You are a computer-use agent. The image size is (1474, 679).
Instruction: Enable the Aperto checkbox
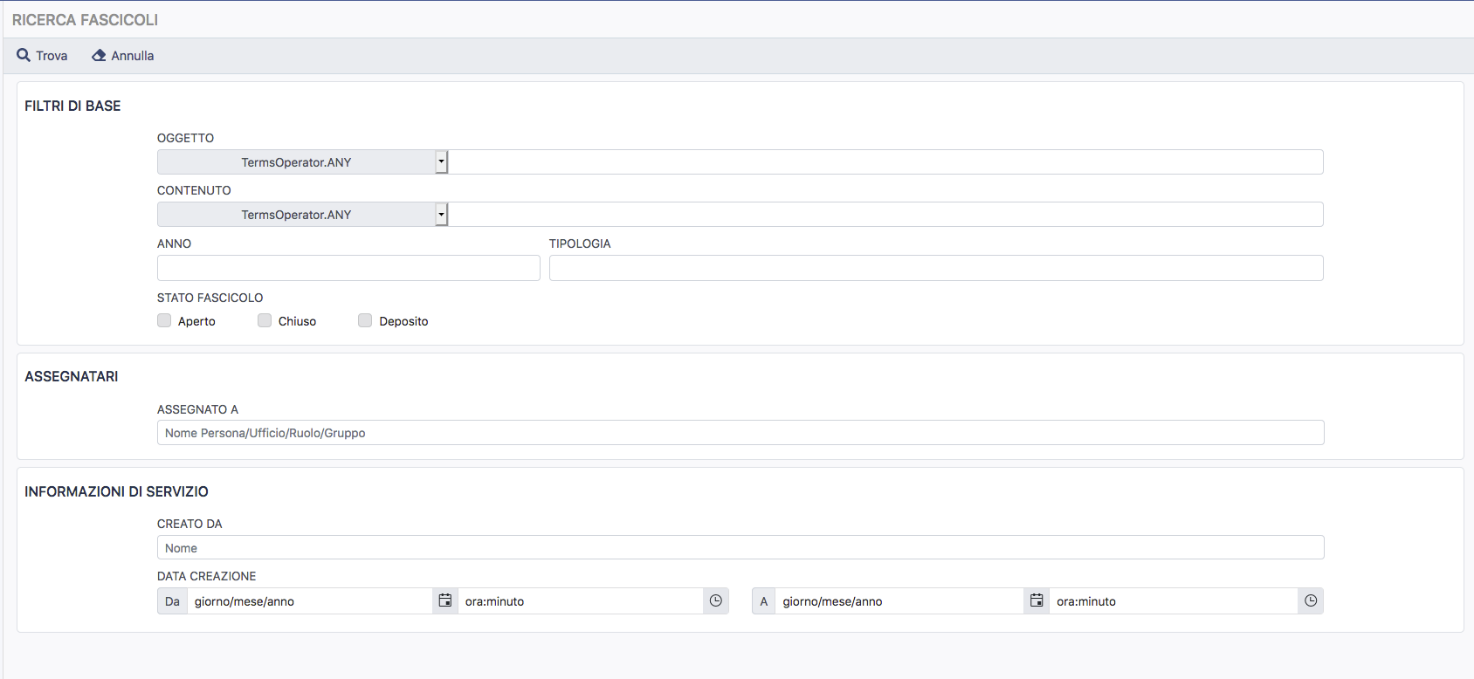pos(164,321)
